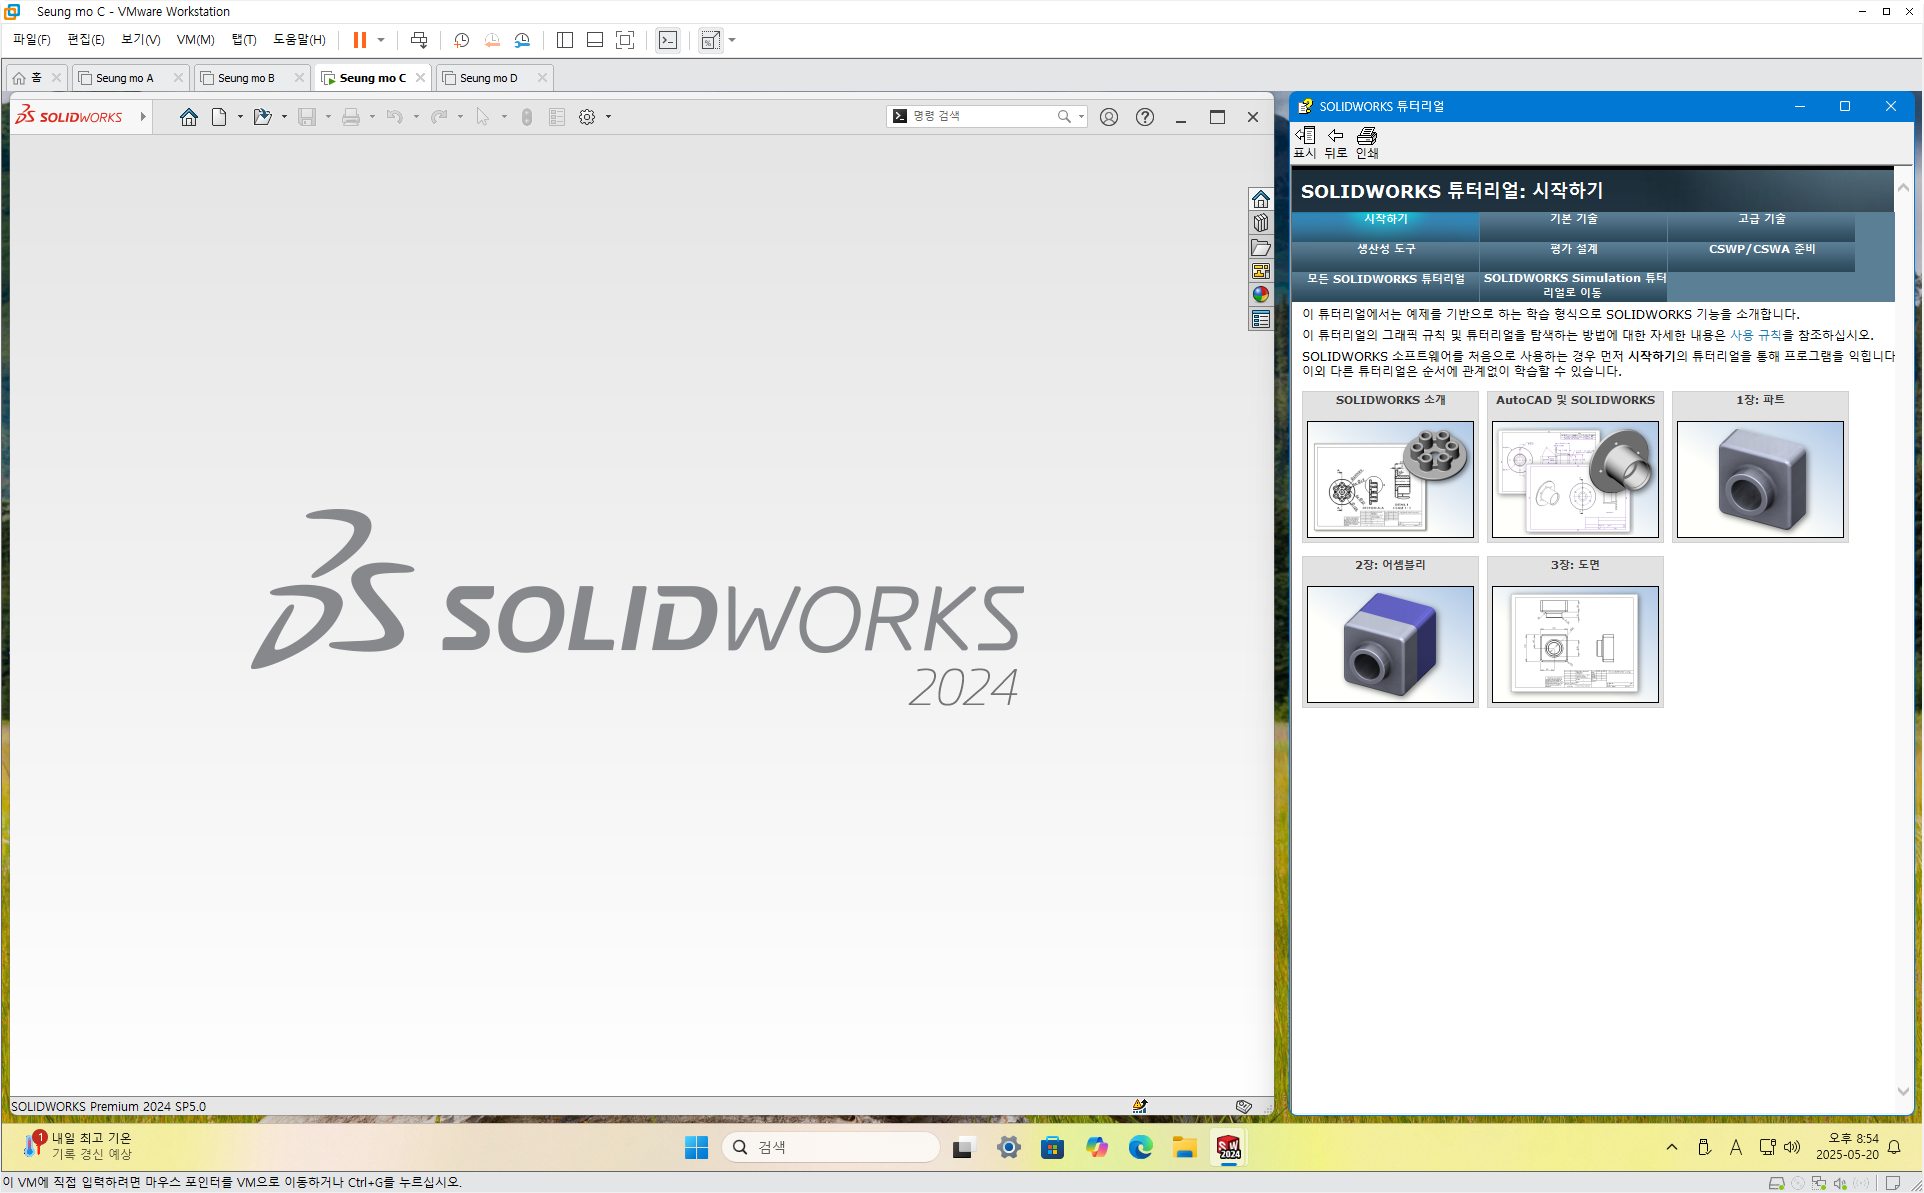Open the dropdown arrow next to Options gear
This screenshot has width=1924, height=1193.
tap(608, 117)
